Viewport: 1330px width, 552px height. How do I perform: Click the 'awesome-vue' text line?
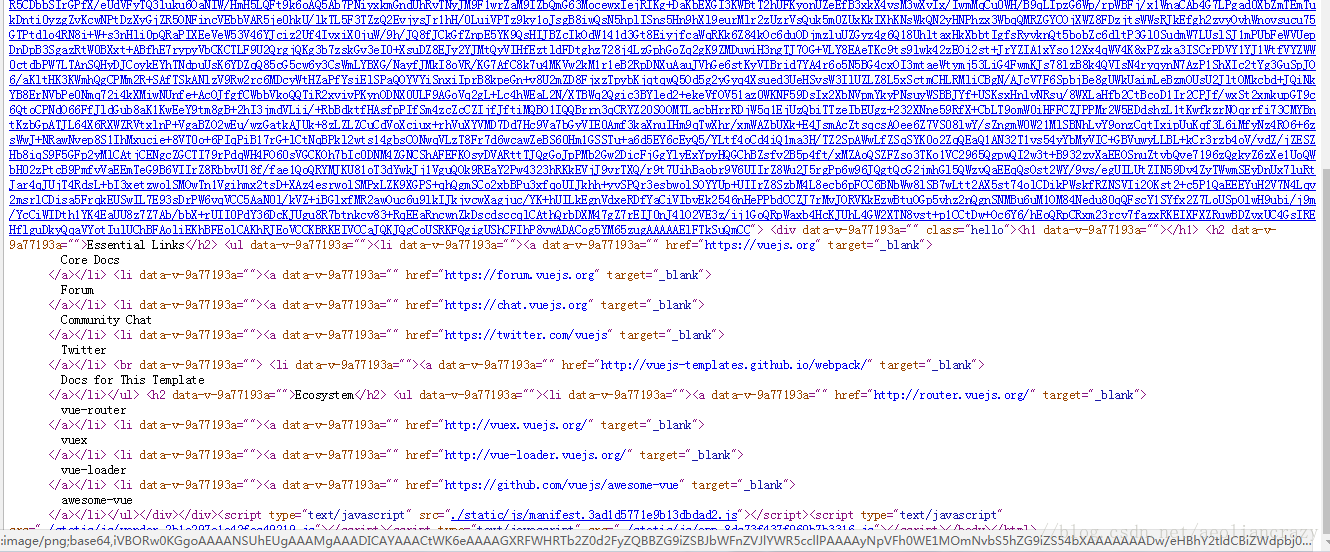(x=96, y=500)
